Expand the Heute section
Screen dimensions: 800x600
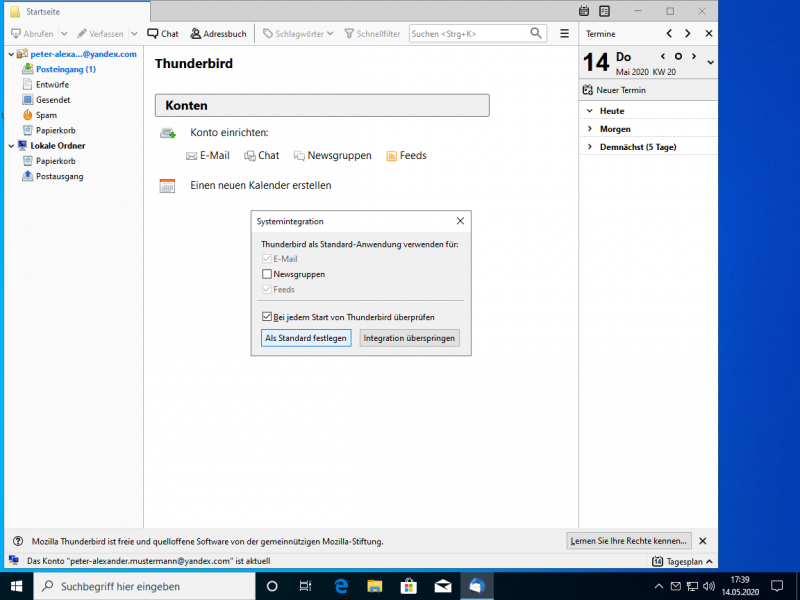coord(590,111)
